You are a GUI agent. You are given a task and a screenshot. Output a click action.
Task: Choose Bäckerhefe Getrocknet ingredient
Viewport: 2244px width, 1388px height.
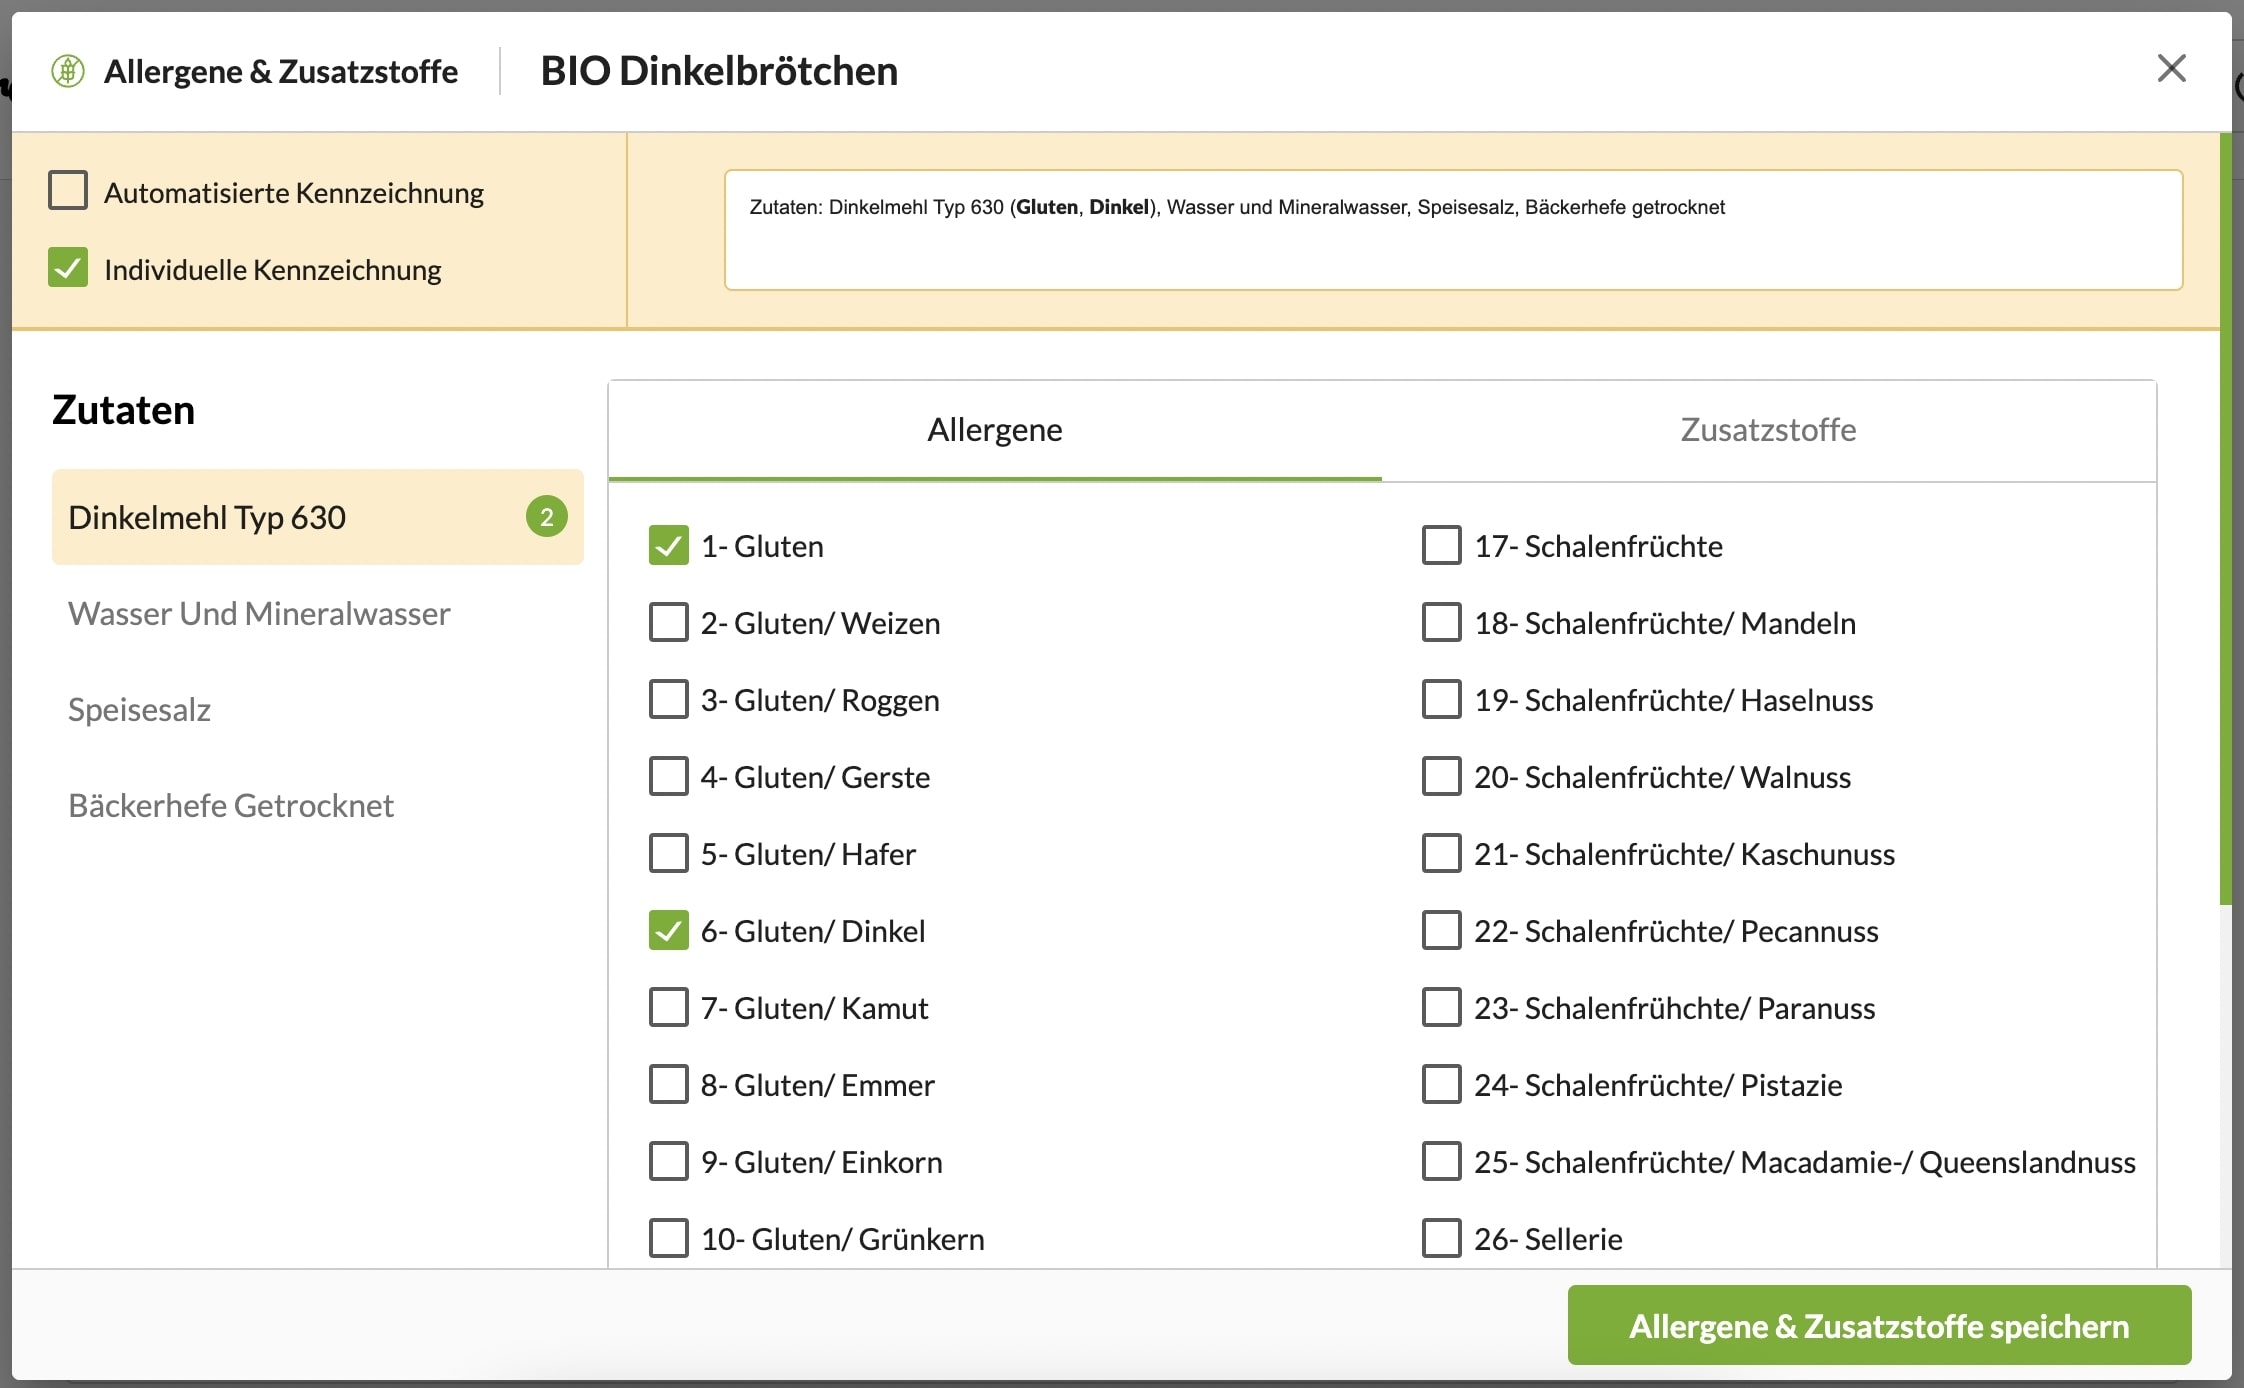(x=231, y=805)
